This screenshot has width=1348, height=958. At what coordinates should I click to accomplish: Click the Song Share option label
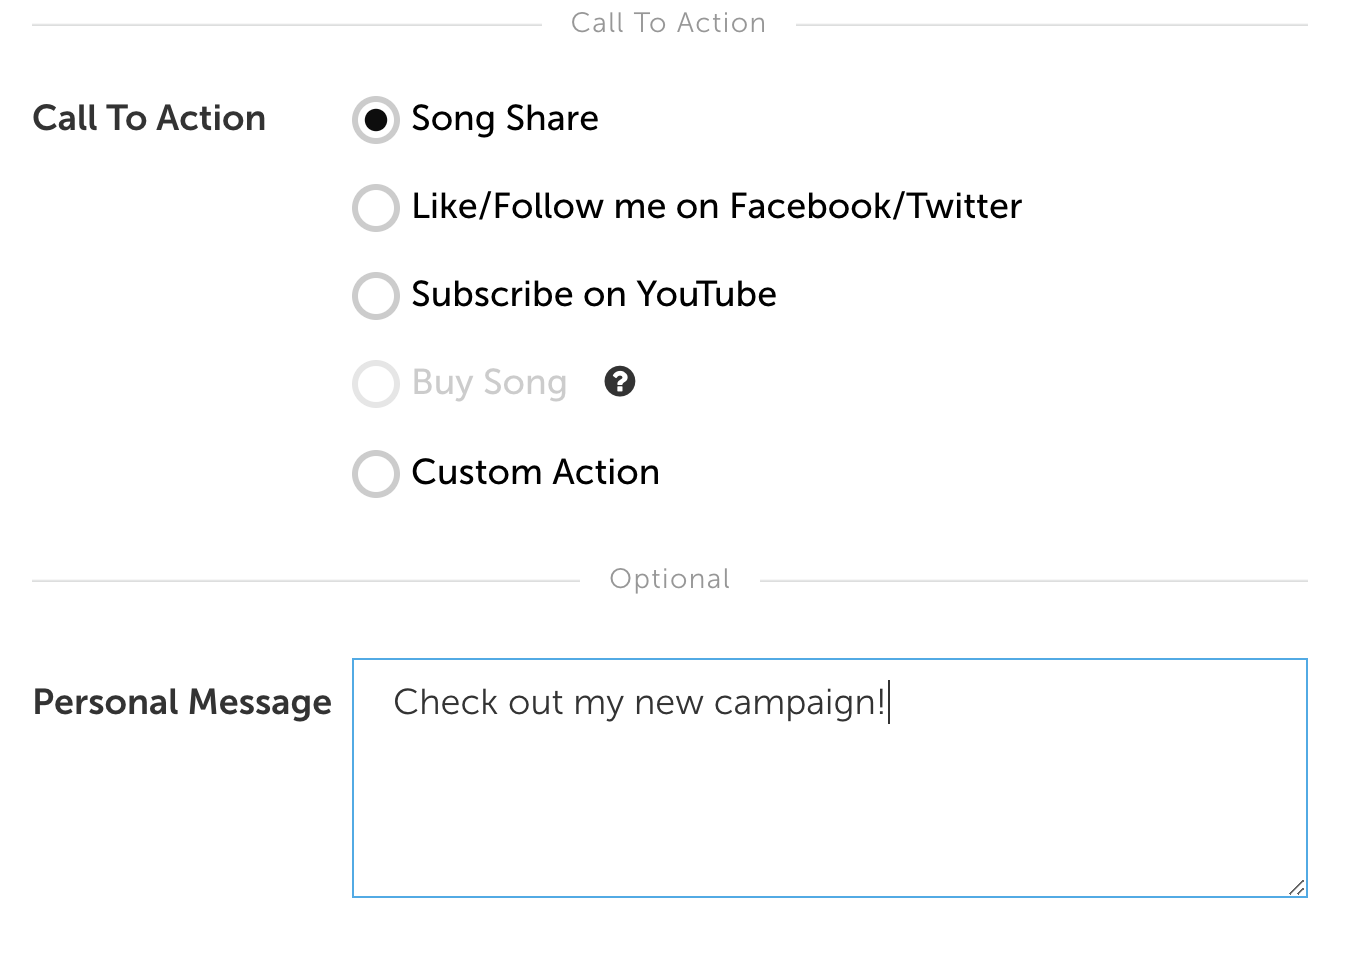click(505, 119)
